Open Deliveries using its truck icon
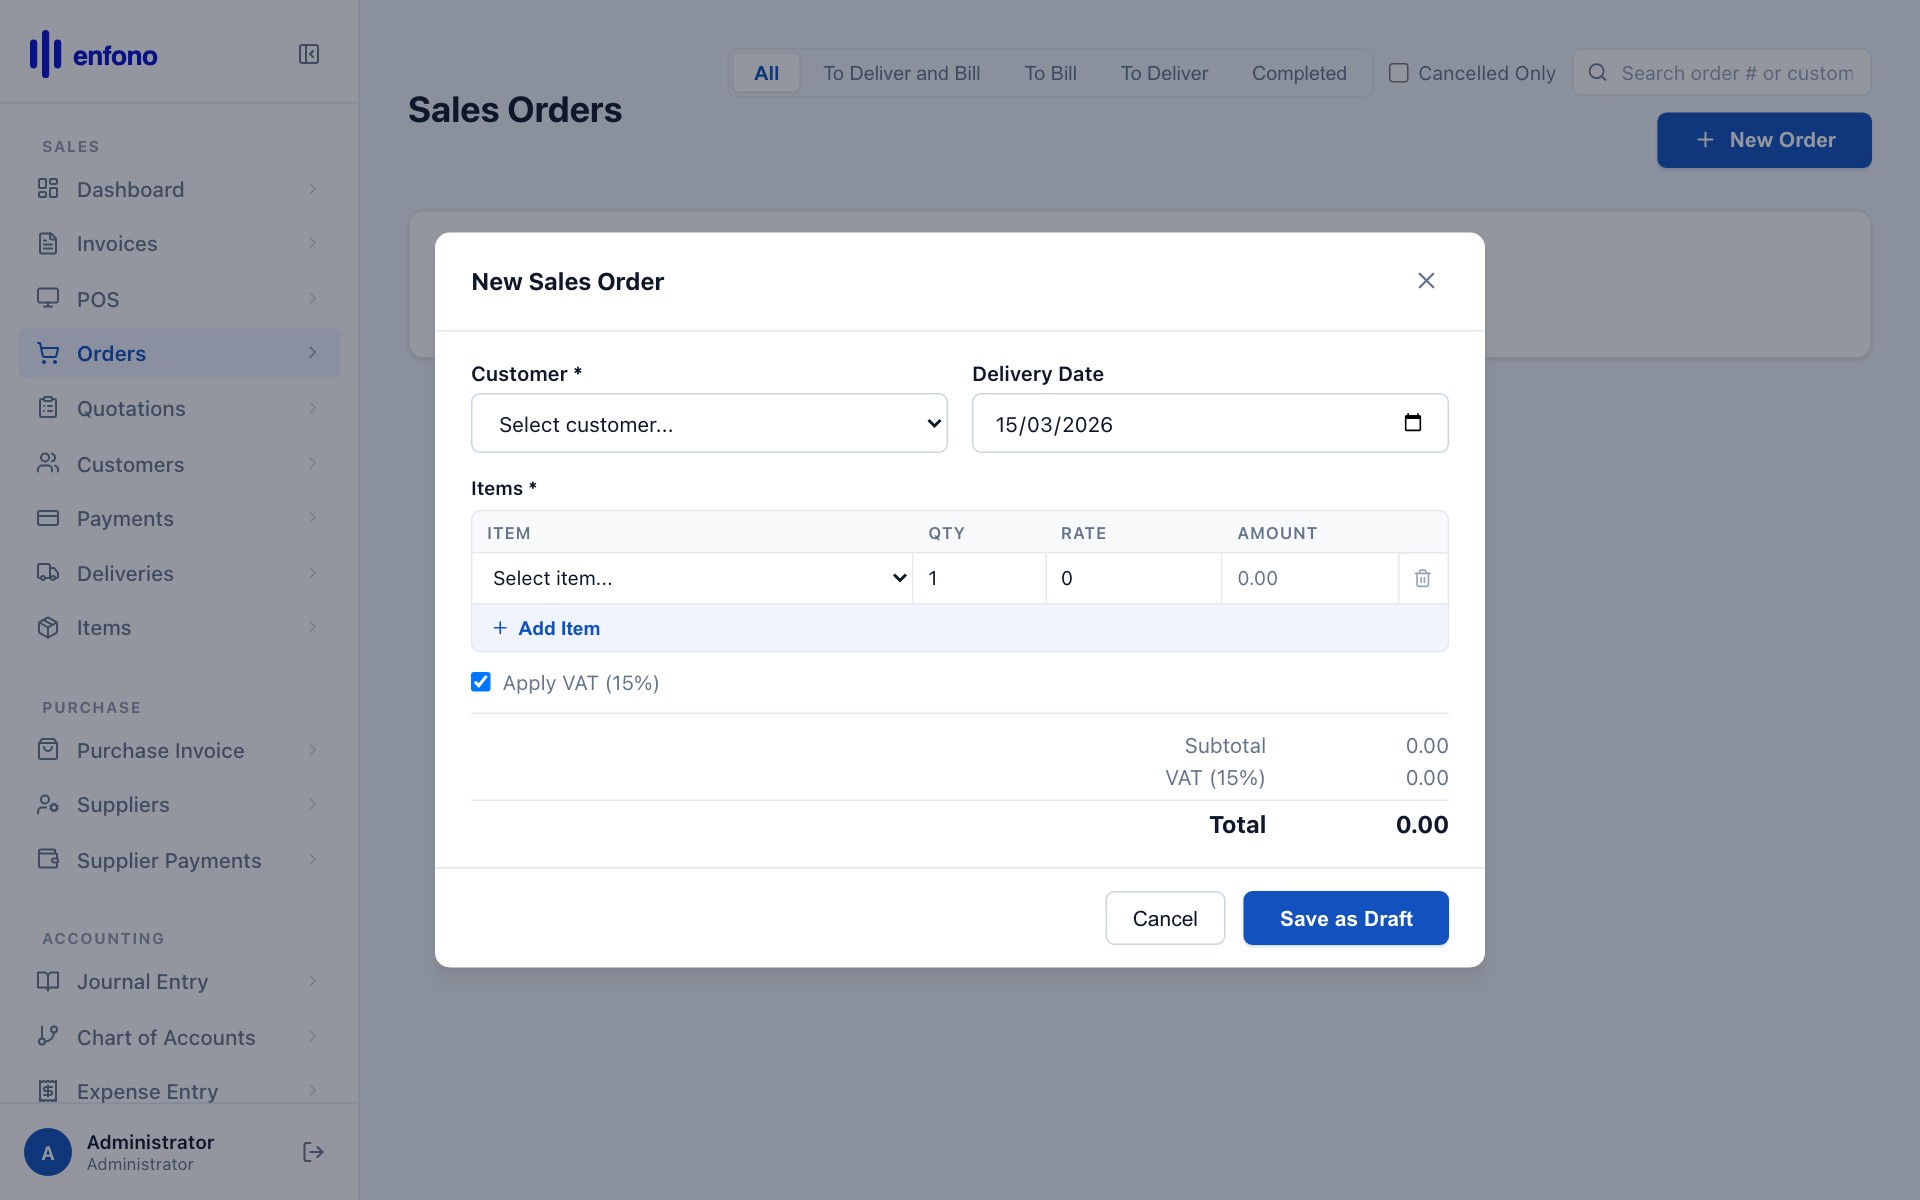The height and width of the screenshot is (1200, 1920). (x=49, y=573)
